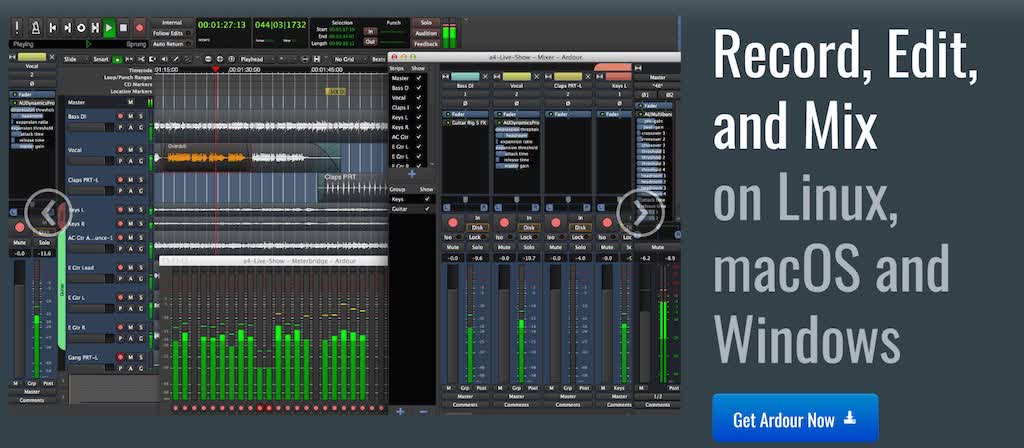
Task: Click the timecode clock 00:01:27:13
Action: click(x=221, y=24)
